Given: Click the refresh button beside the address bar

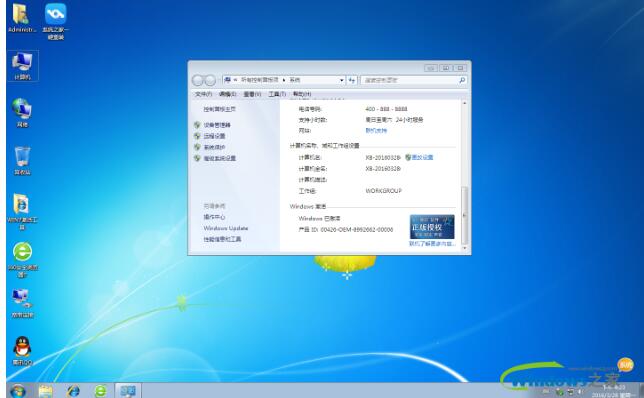Looking at the screenshot, I should click(352, 80).
